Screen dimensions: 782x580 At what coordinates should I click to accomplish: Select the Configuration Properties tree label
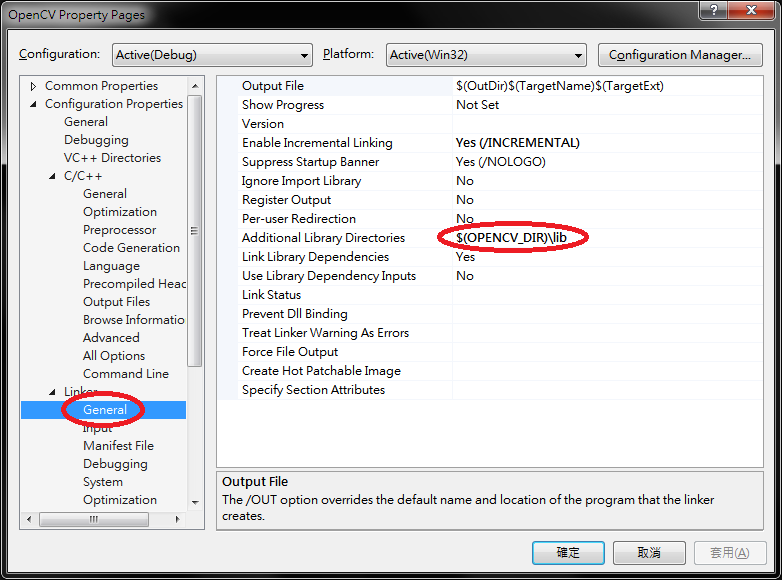(114, 104)
